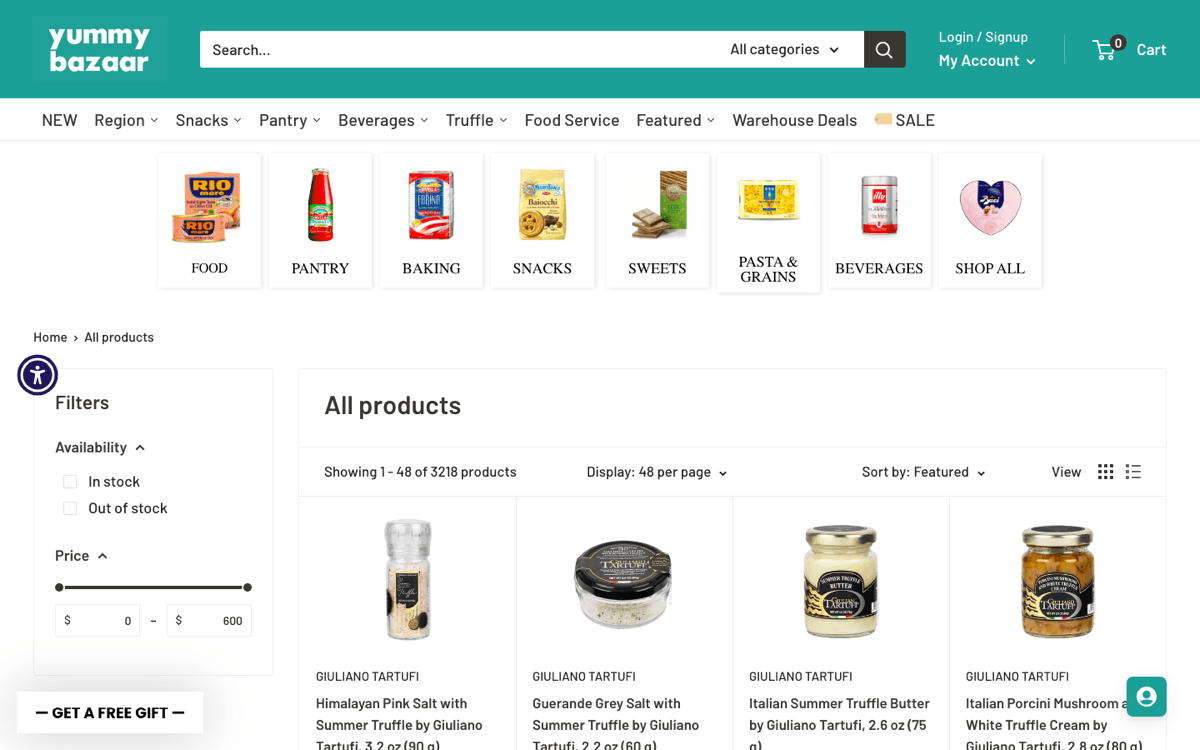The height and width of the screenshot is (750, 1200).
Task: Click GIULIANO TARTUFI brand above Himalayan salt
Action: pos(367,677)
